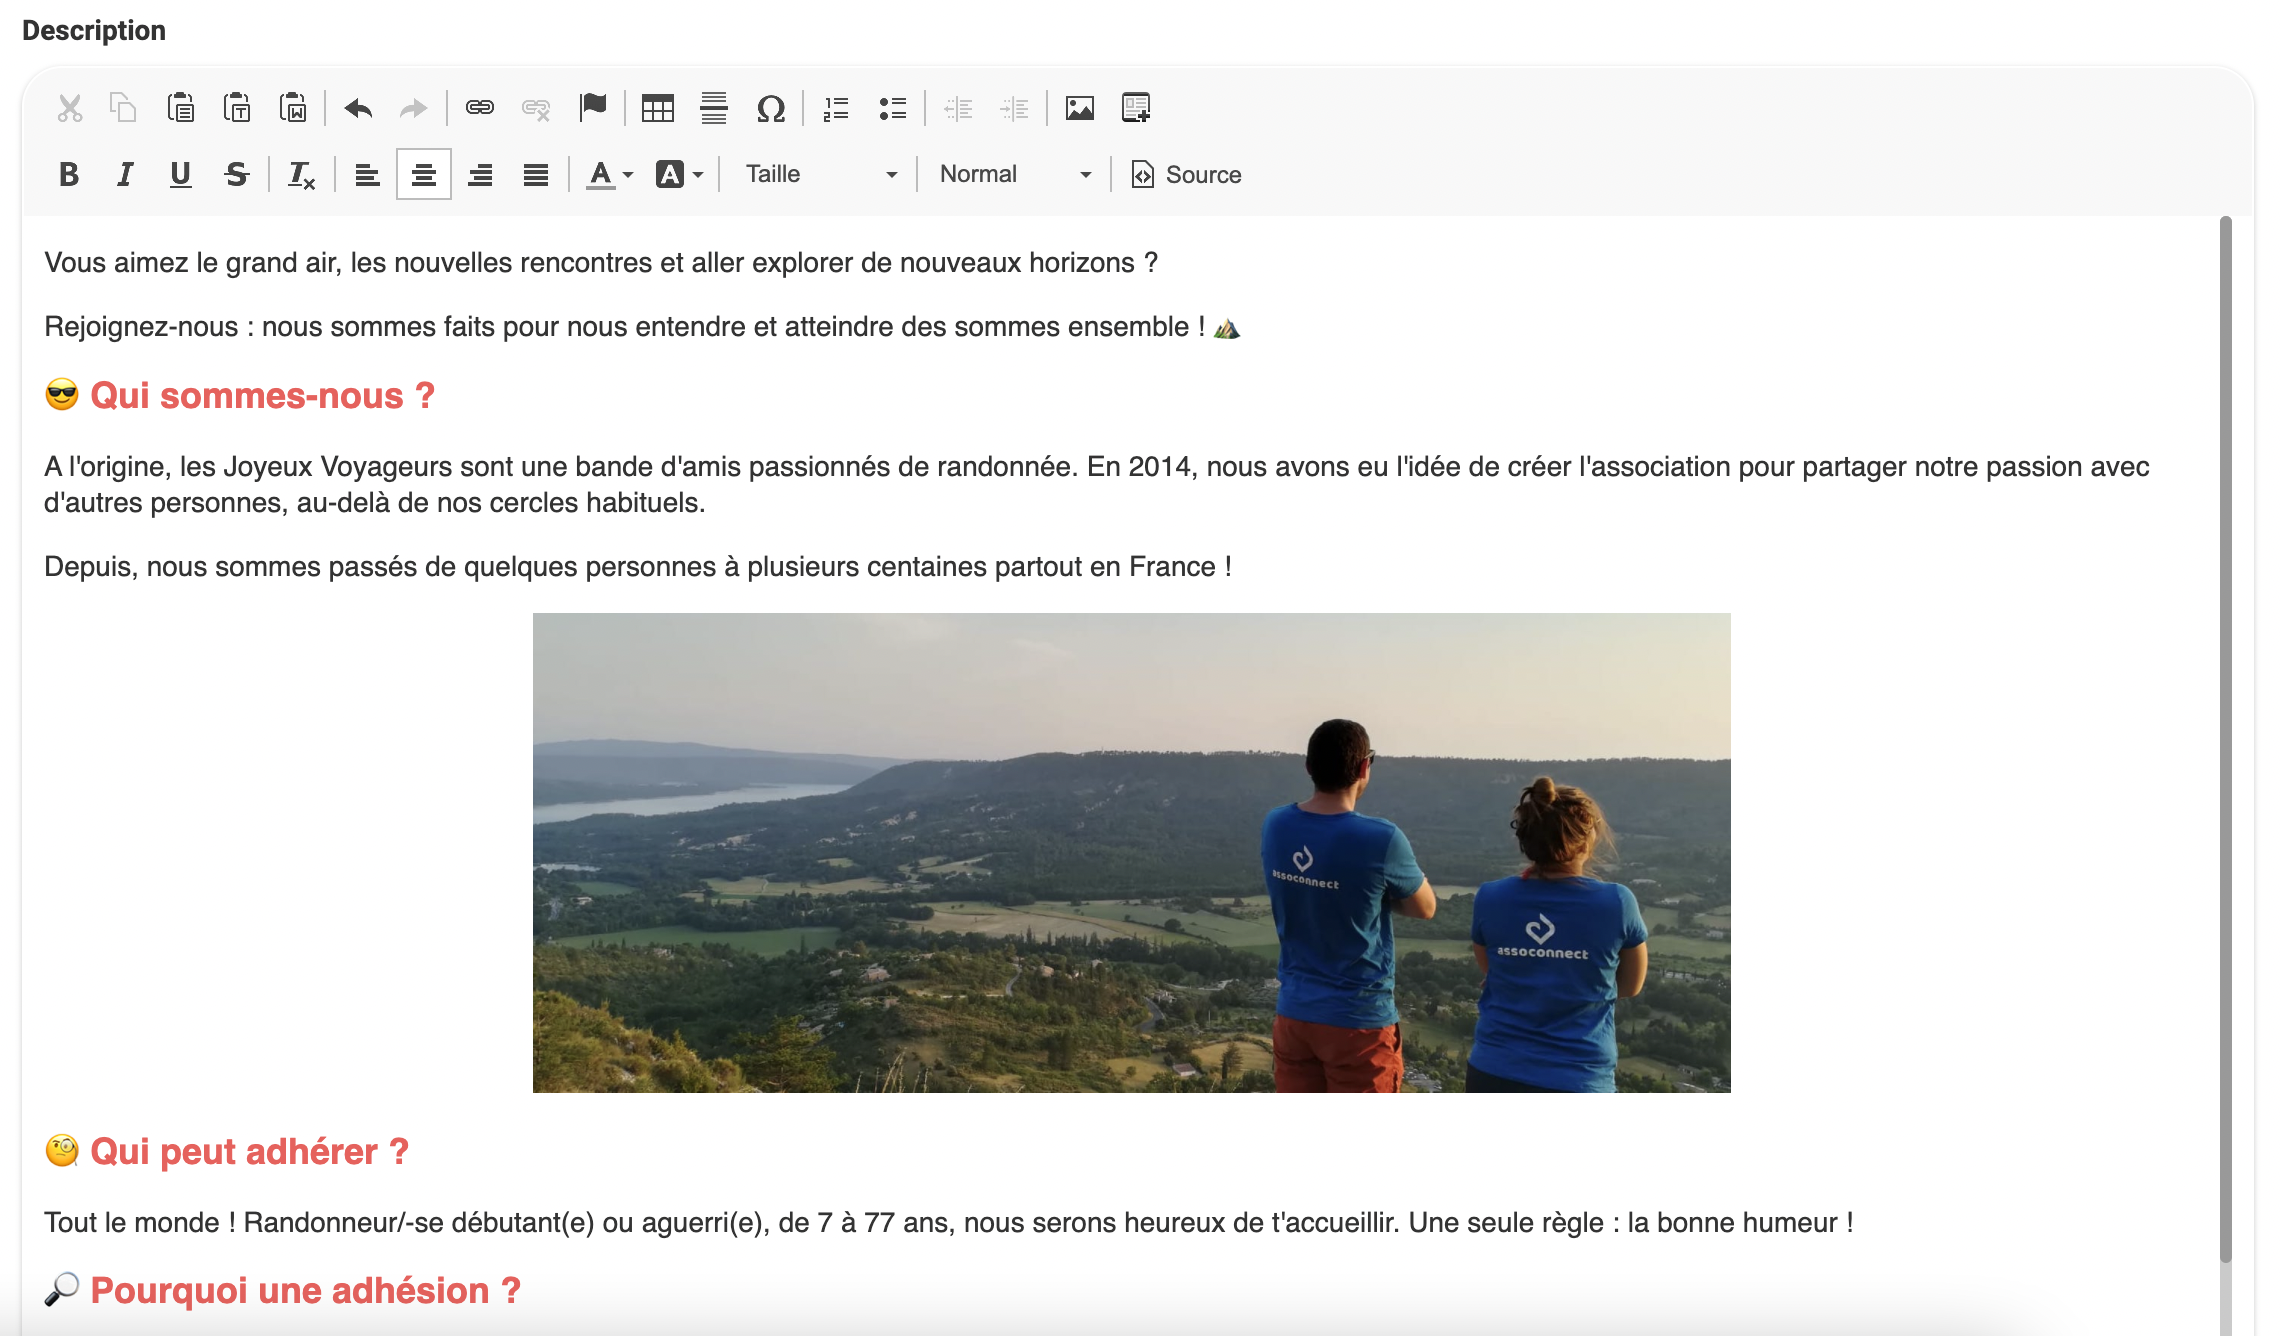
Task: Open the text color dropdown
Action: tap(610, 175)
